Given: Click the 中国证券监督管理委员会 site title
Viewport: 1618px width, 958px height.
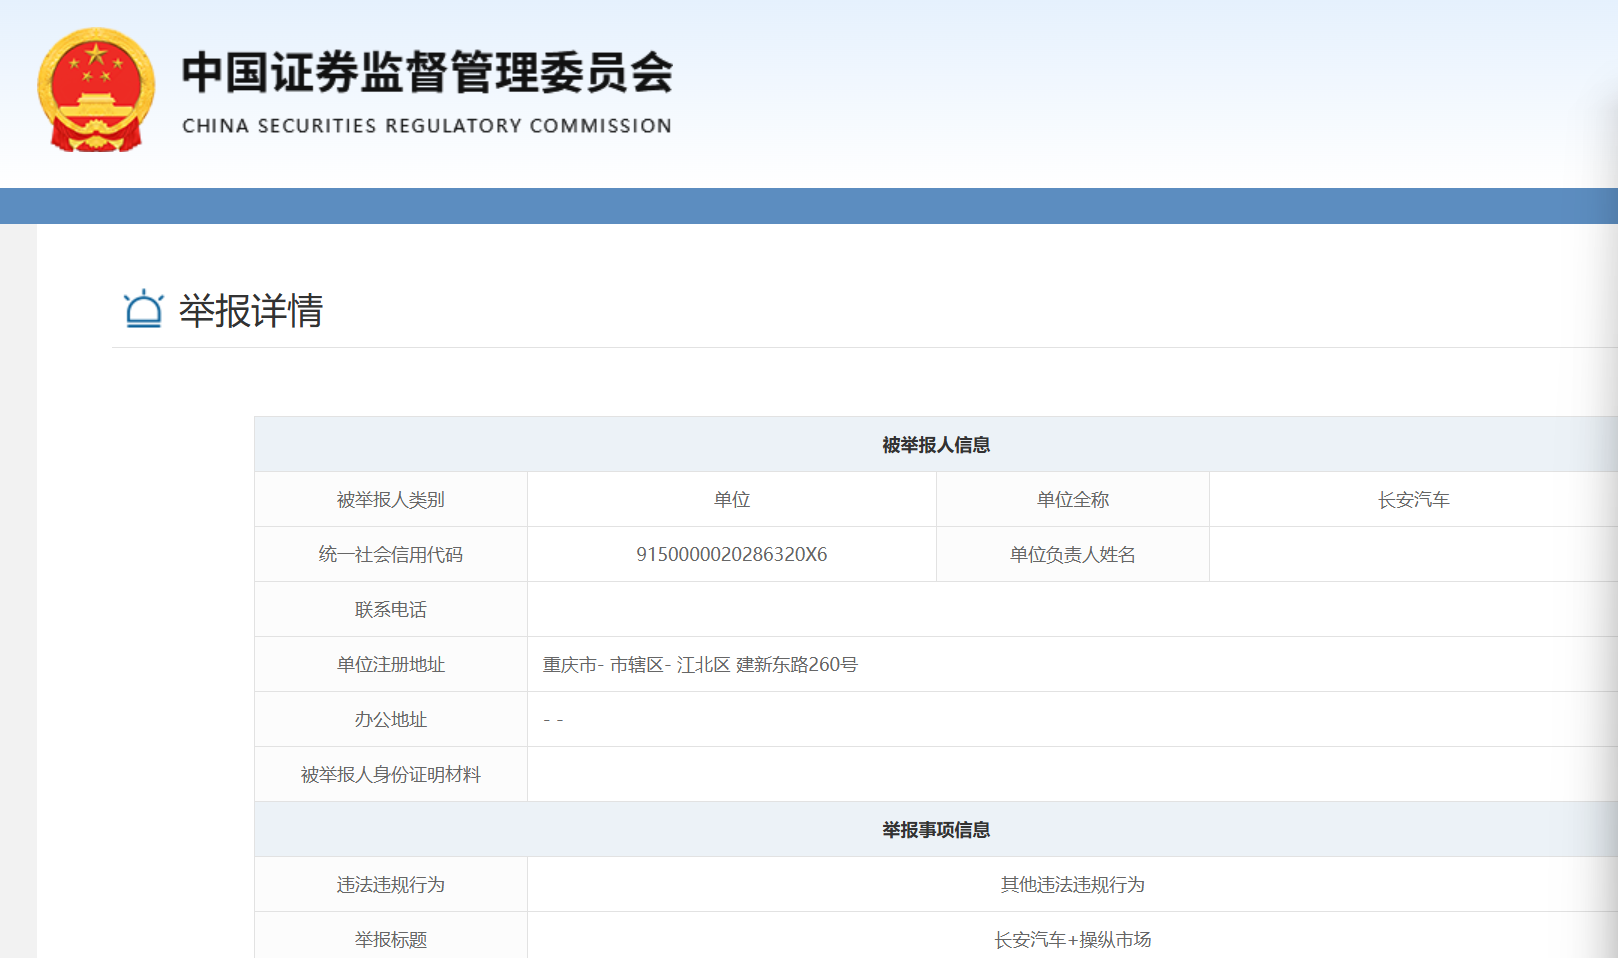Looking at the screenshot, I should tap(427, 72).
